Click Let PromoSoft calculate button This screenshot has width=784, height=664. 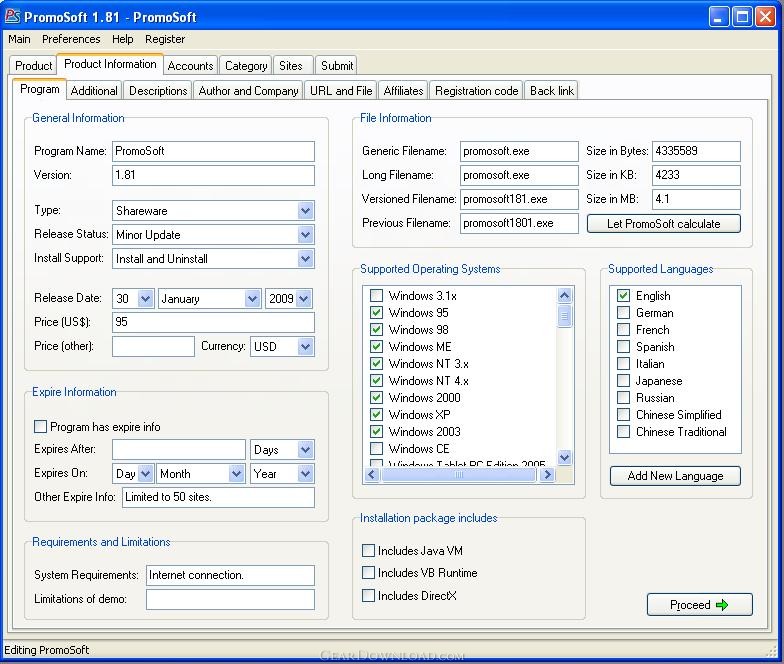[x=663, y=224]
